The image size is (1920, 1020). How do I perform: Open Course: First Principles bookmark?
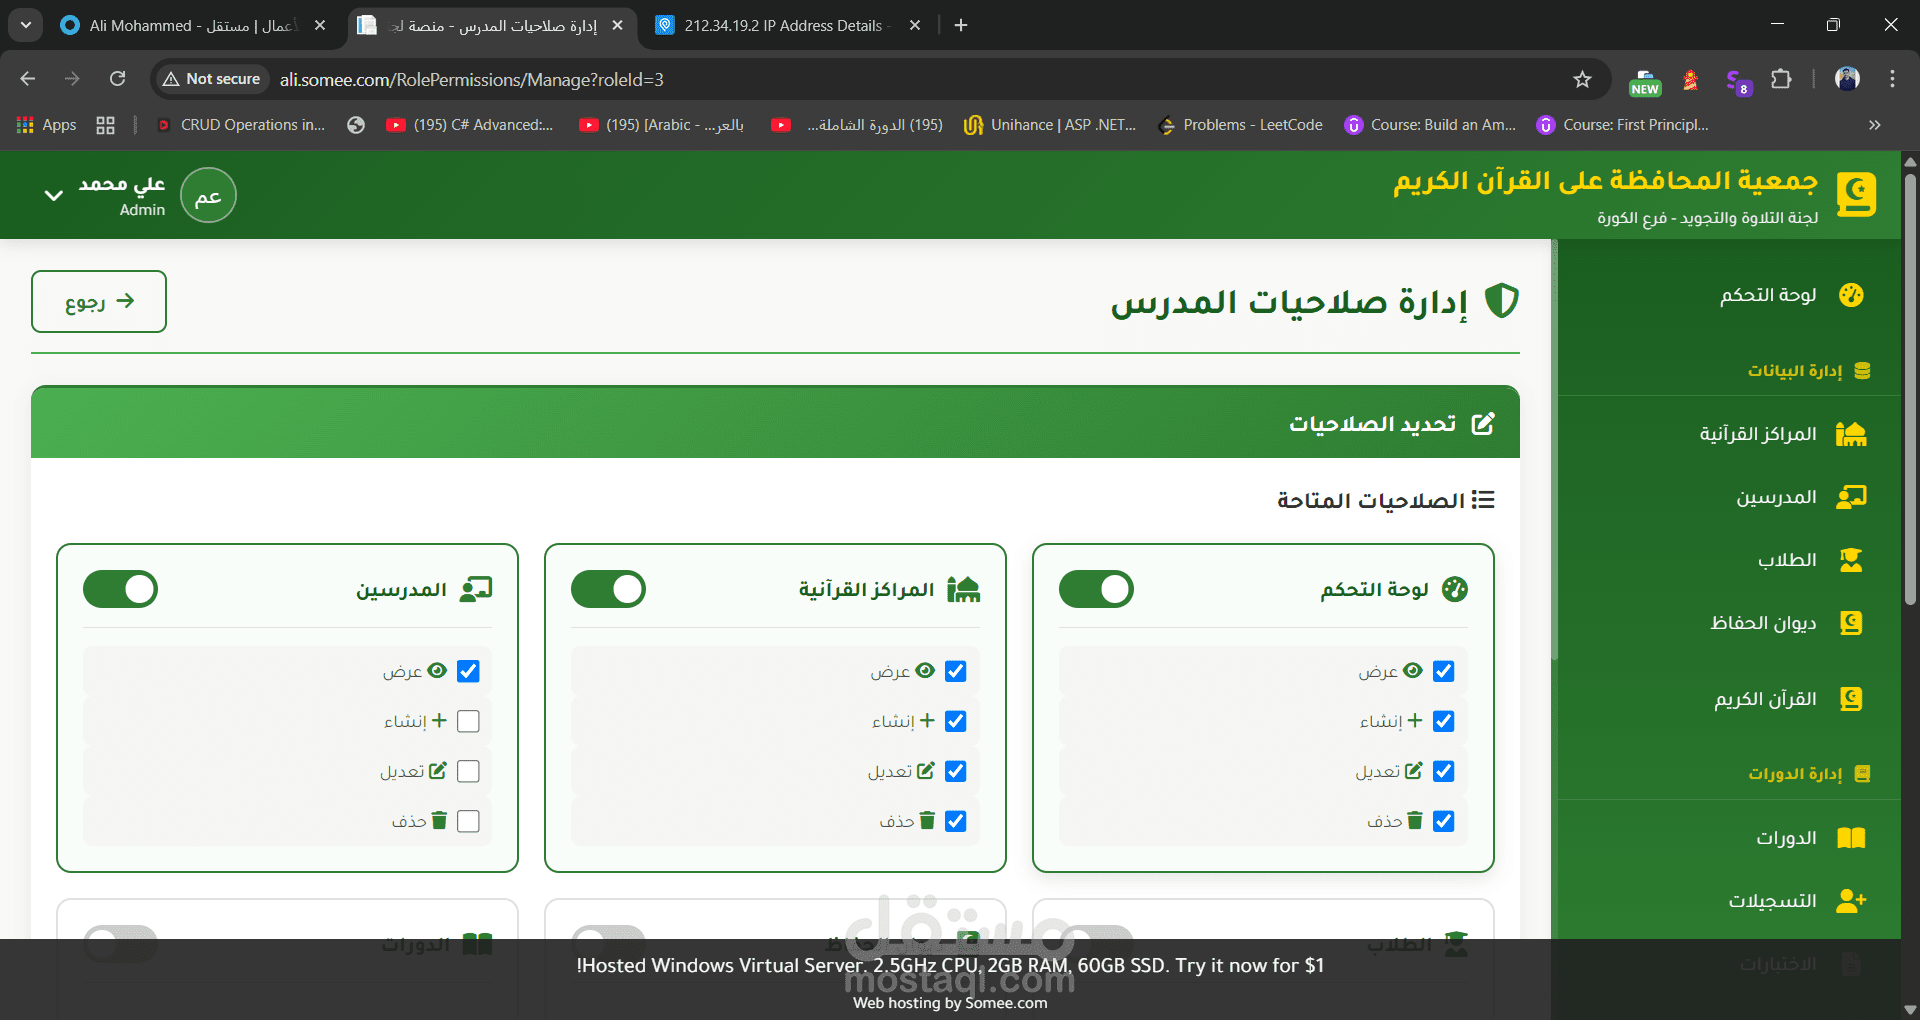1623,125
